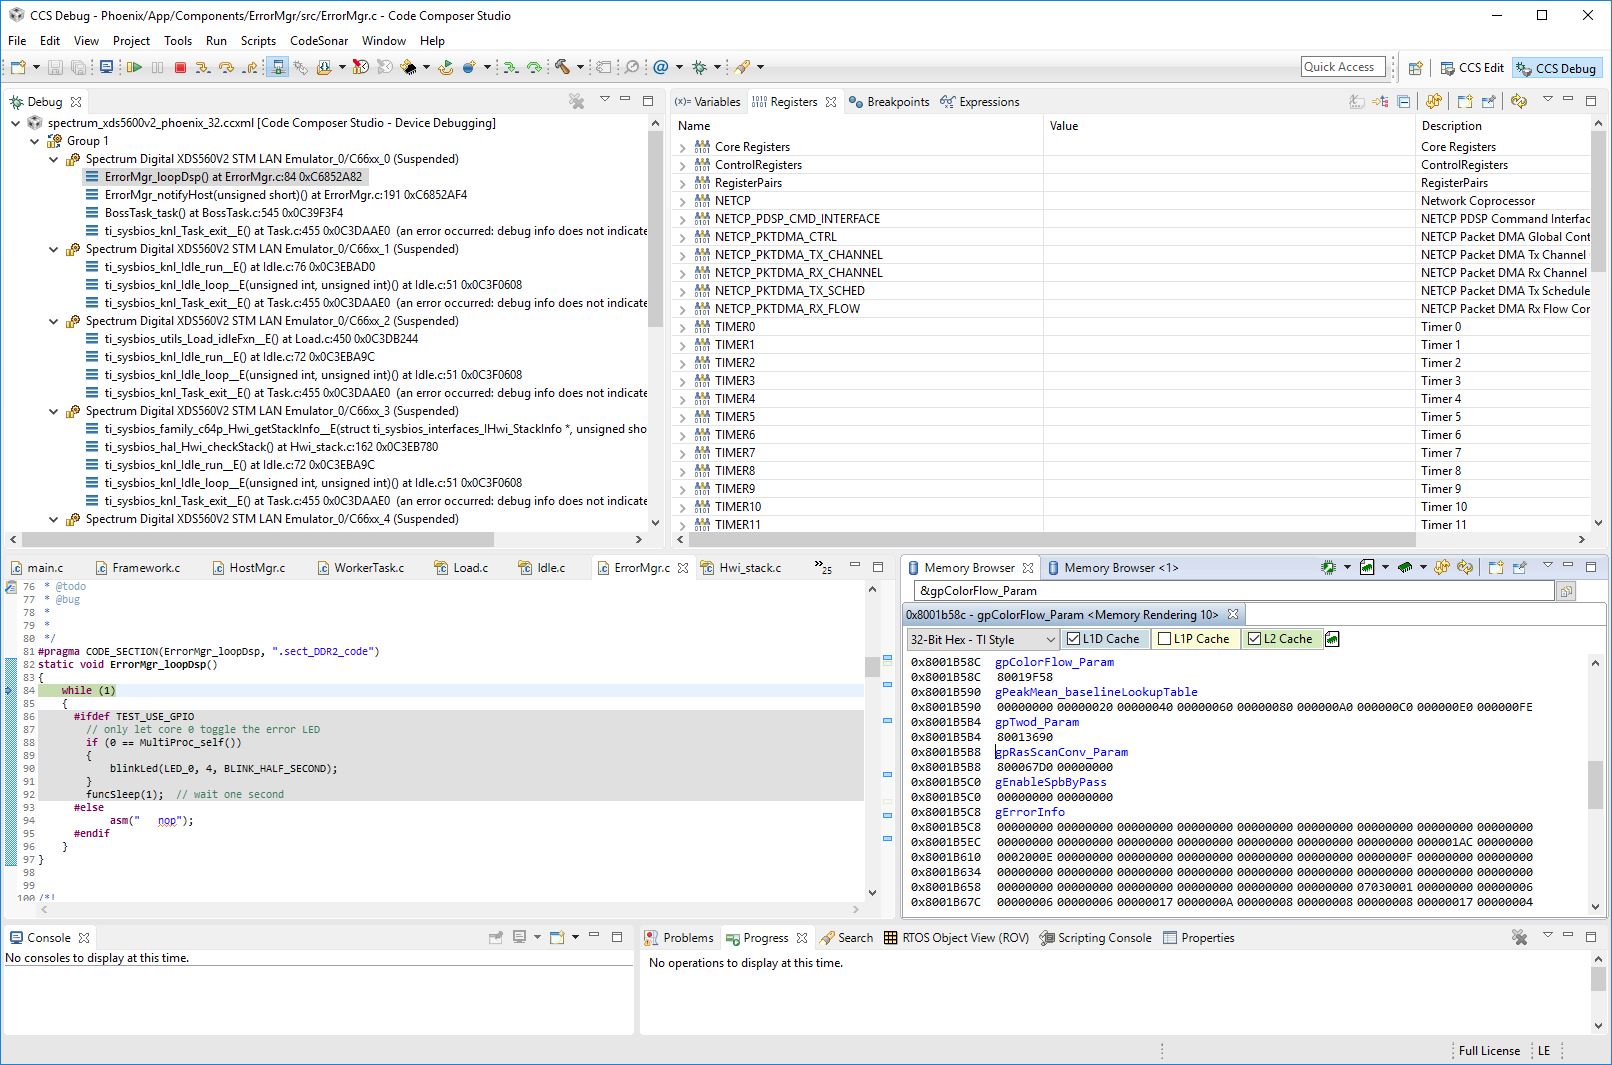
Task: Click the Open Perspective toolbar icon
Action: click(x=1415, y=68)
